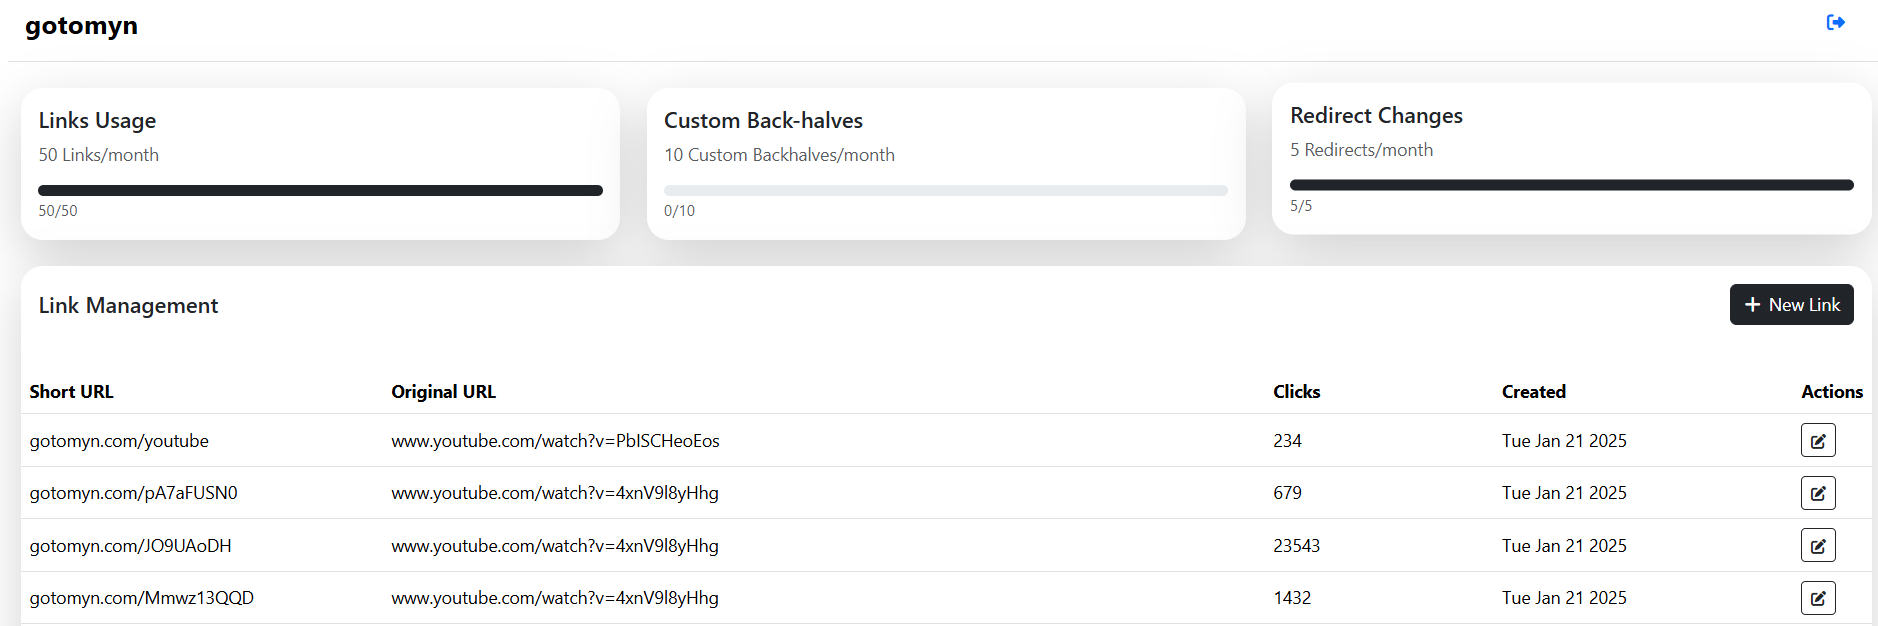1878x626 pixels.
Task: Select the gotomyn.com/Mmwz13QQD short URL
Action: click(x=141, y=598)
